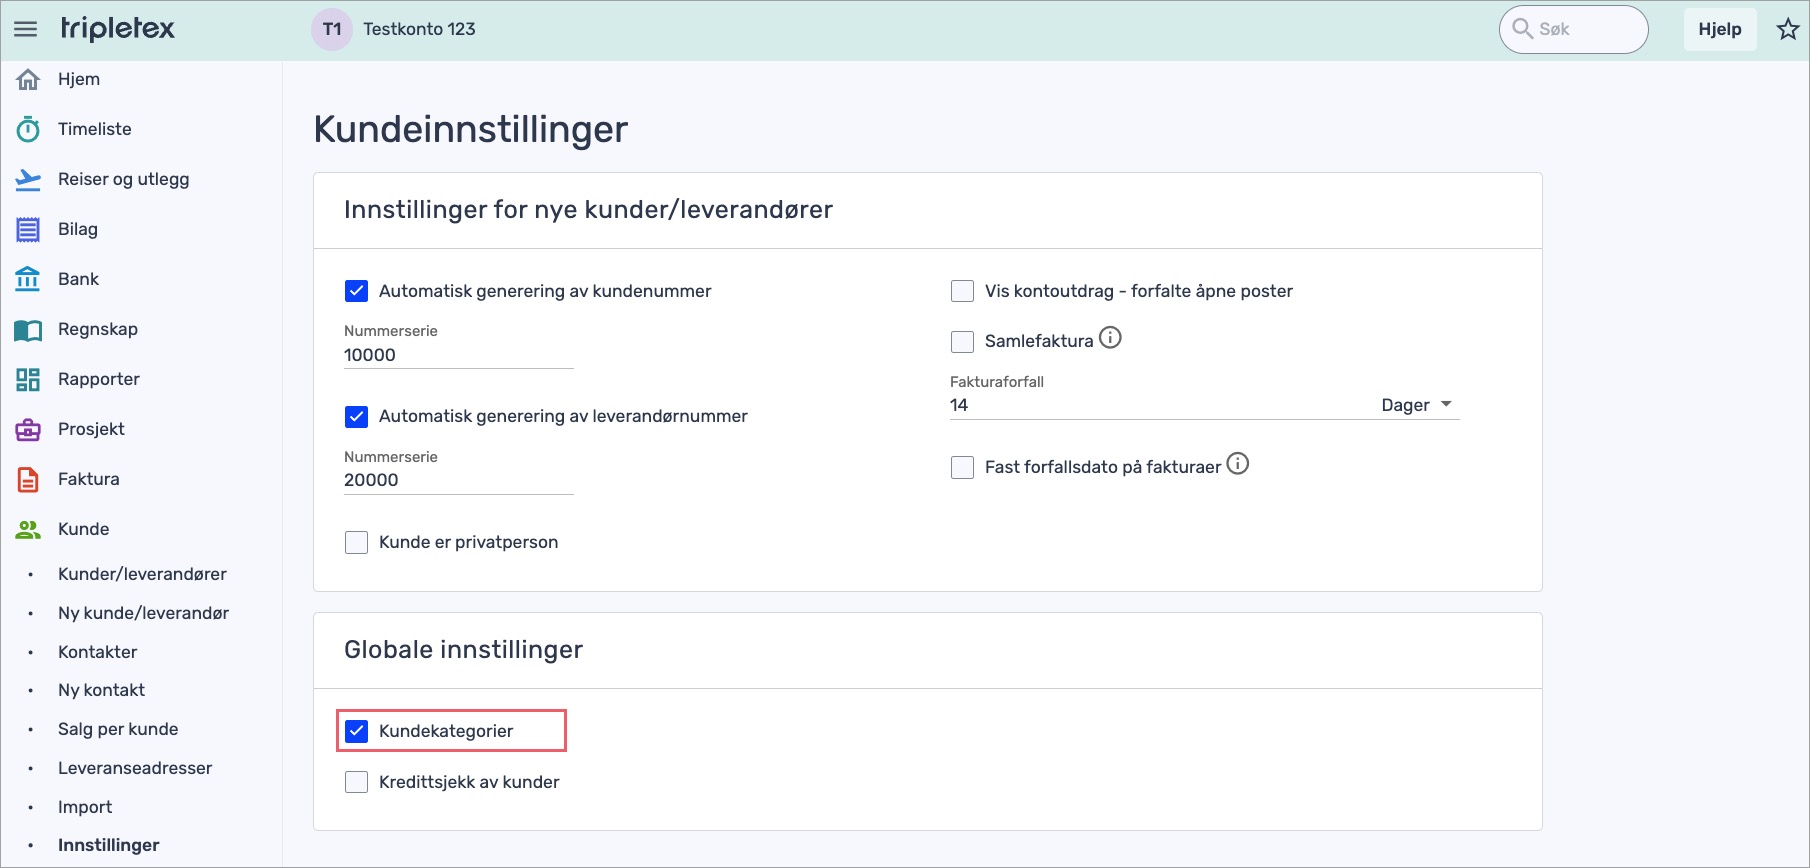Click the Bank building icon
This screenshot has width=1810, height=868.
28,279
